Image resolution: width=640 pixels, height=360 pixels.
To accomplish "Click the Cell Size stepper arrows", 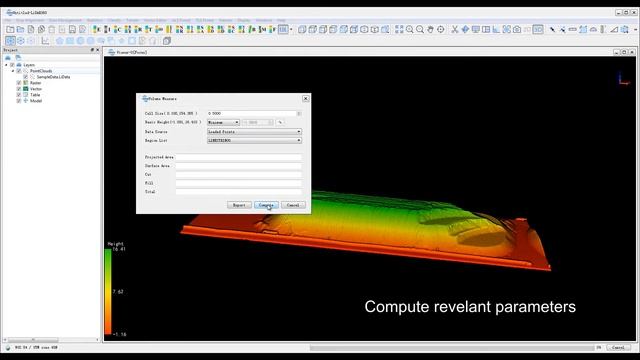I will (x=299, y=113).
